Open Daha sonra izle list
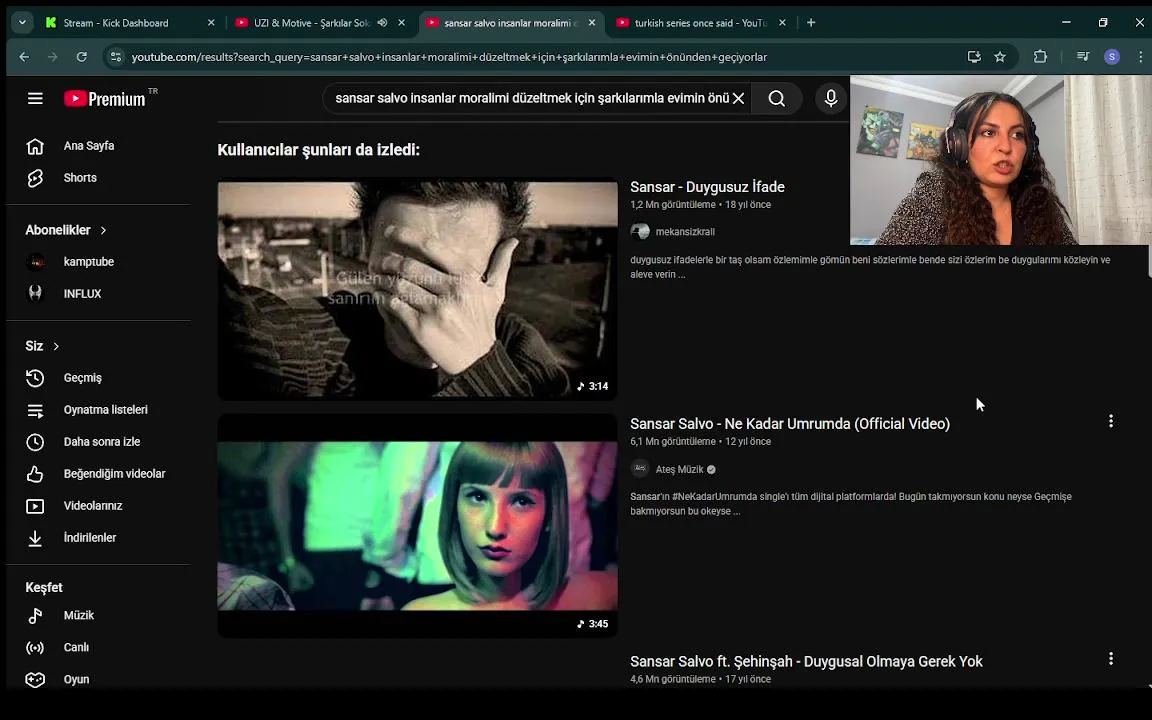The image size is (1152, 720). point(99,442)
